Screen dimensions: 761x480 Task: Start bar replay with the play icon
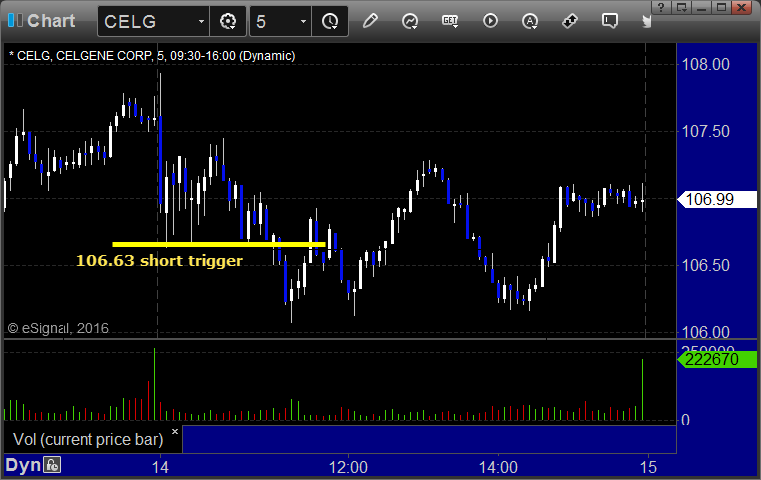pos(490,21)
